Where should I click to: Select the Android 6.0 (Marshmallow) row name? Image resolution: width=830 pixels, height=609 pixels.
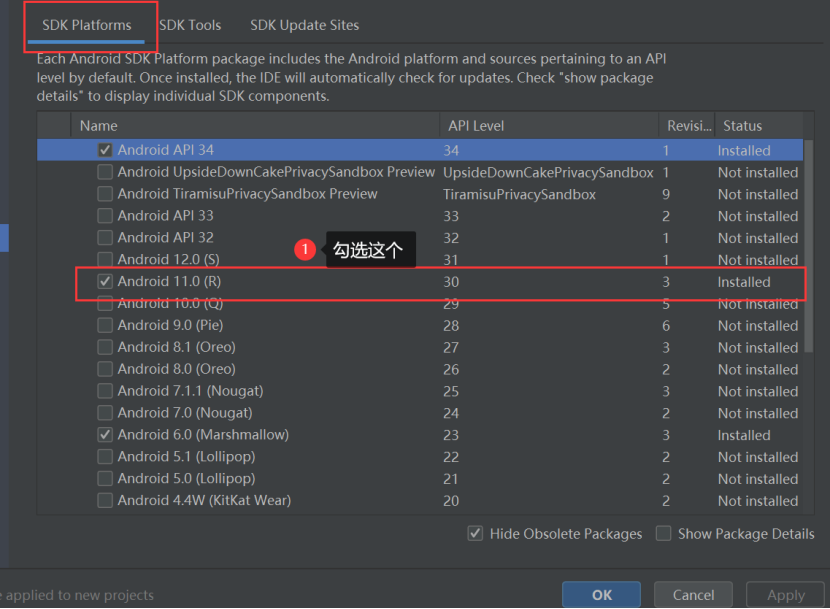203,435
